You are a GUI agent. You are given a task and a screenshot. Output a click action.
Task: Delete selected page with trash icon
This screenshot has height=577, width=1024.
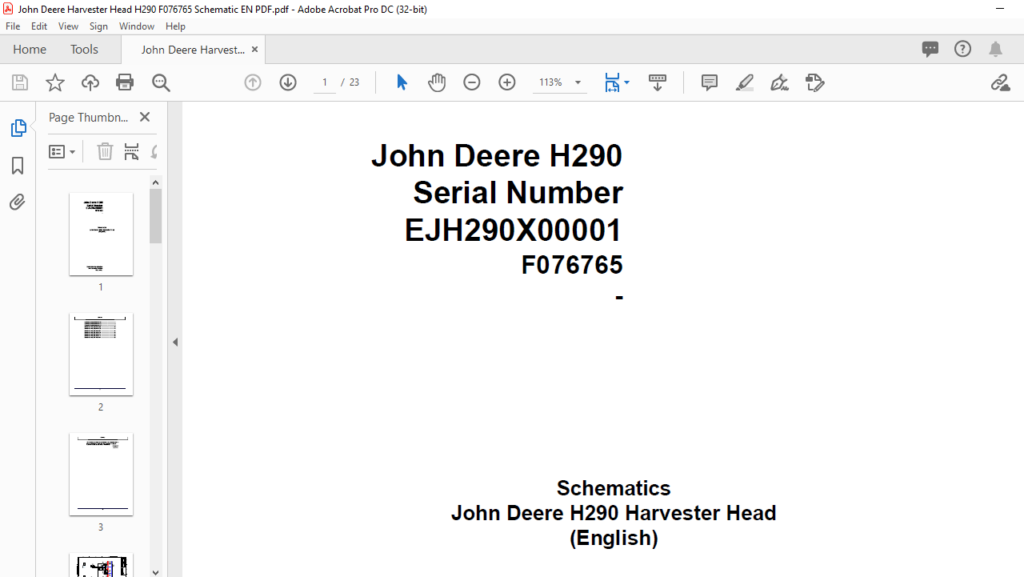point(104,151)
